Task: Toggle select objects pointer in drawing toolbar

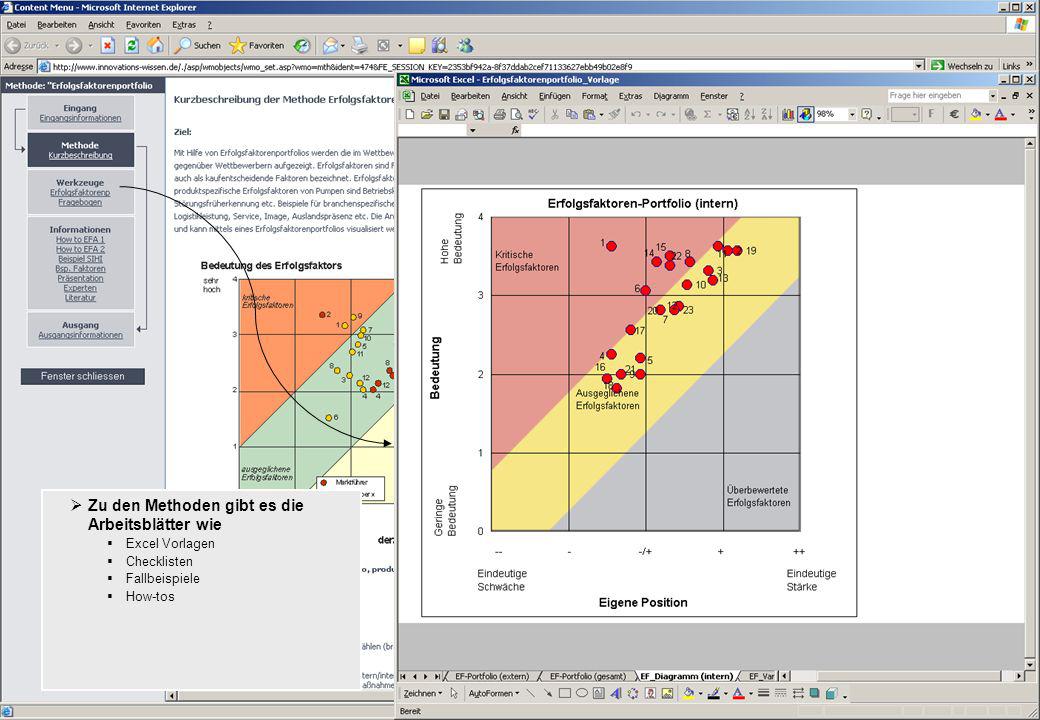Action: pos(454,693)
